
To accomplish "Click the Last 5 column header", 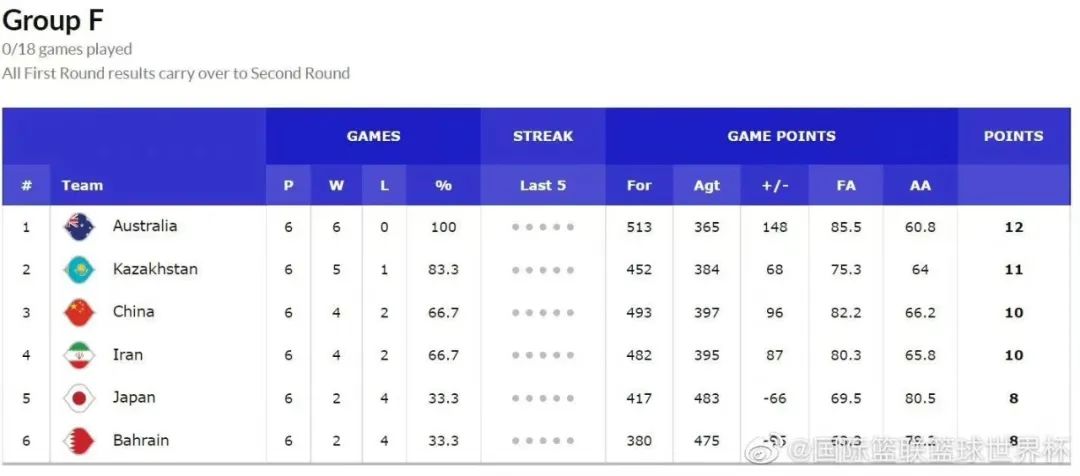I will tap(543, 185).
